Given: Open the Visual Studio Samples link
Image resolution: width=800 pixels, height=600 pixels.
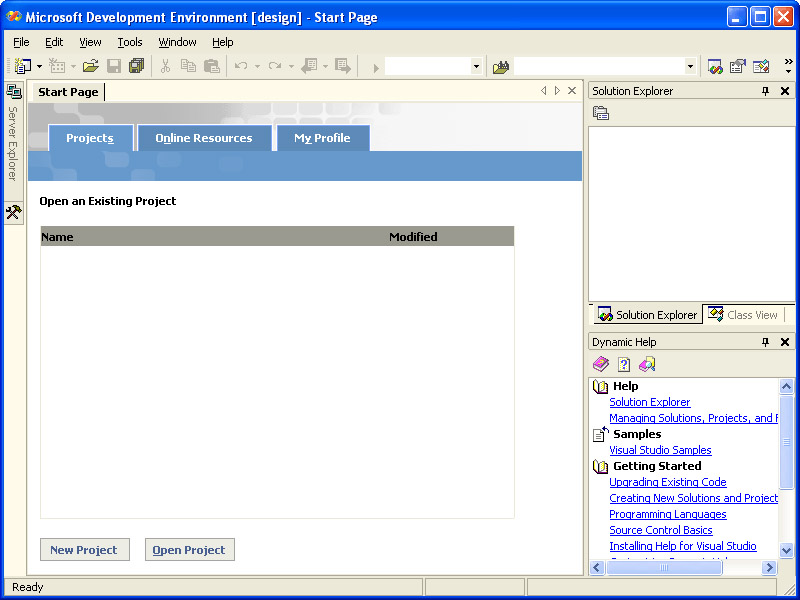Looking at the screenshot, I should (x=660, y=450).
